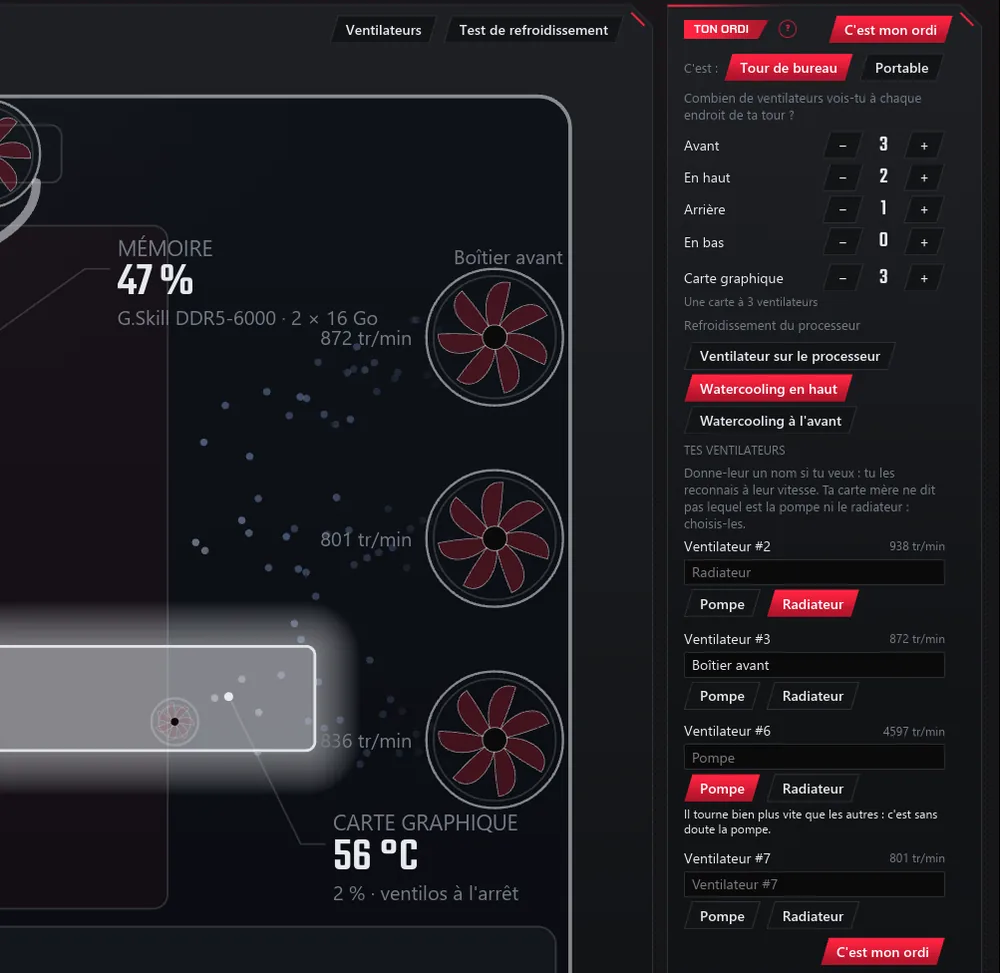Edit the Ventilateur #7 name field
1000x973 pixels.
tap(814, 884)
